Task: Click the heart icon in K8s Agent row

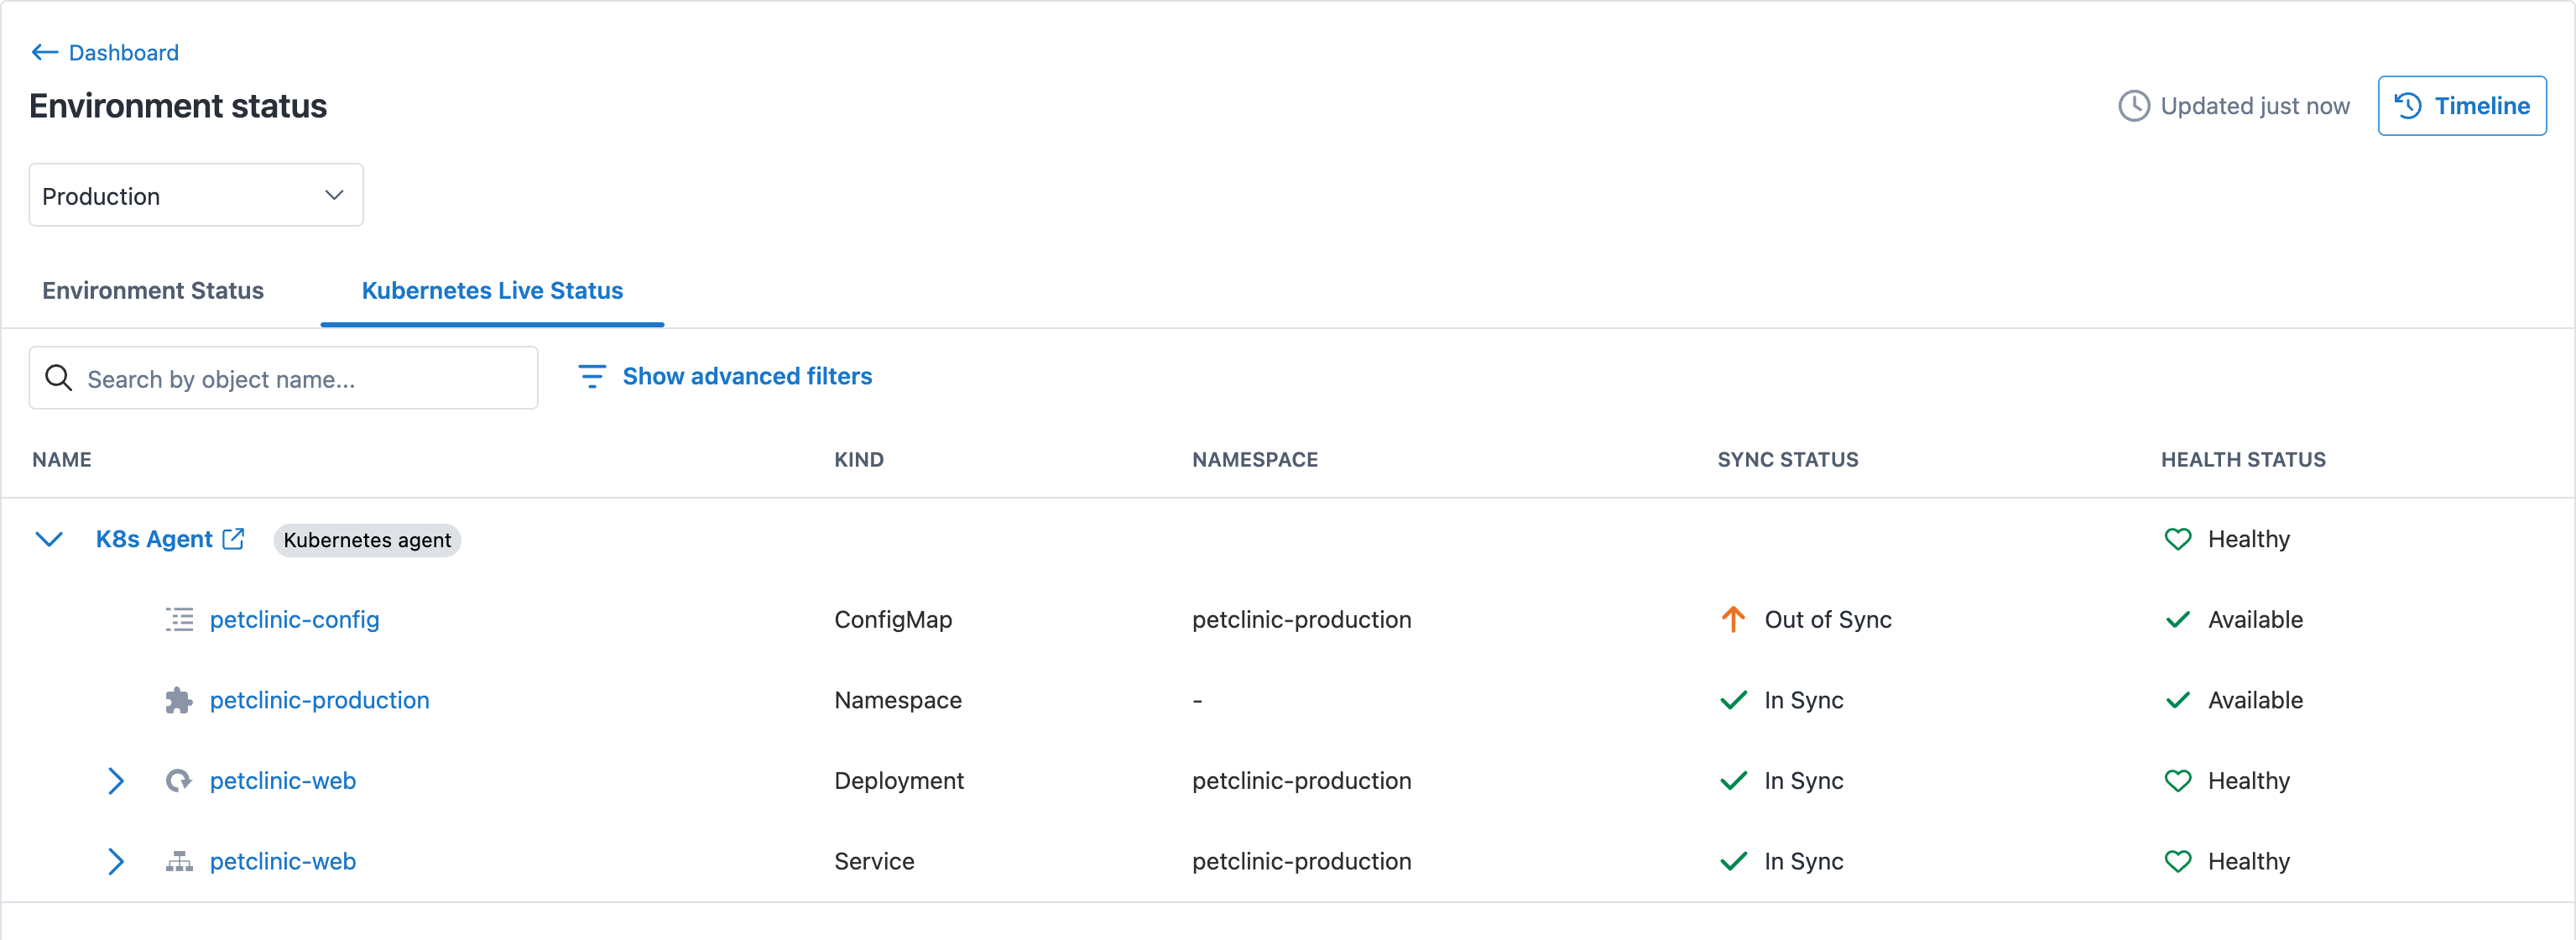Action: pos(2177,540)
